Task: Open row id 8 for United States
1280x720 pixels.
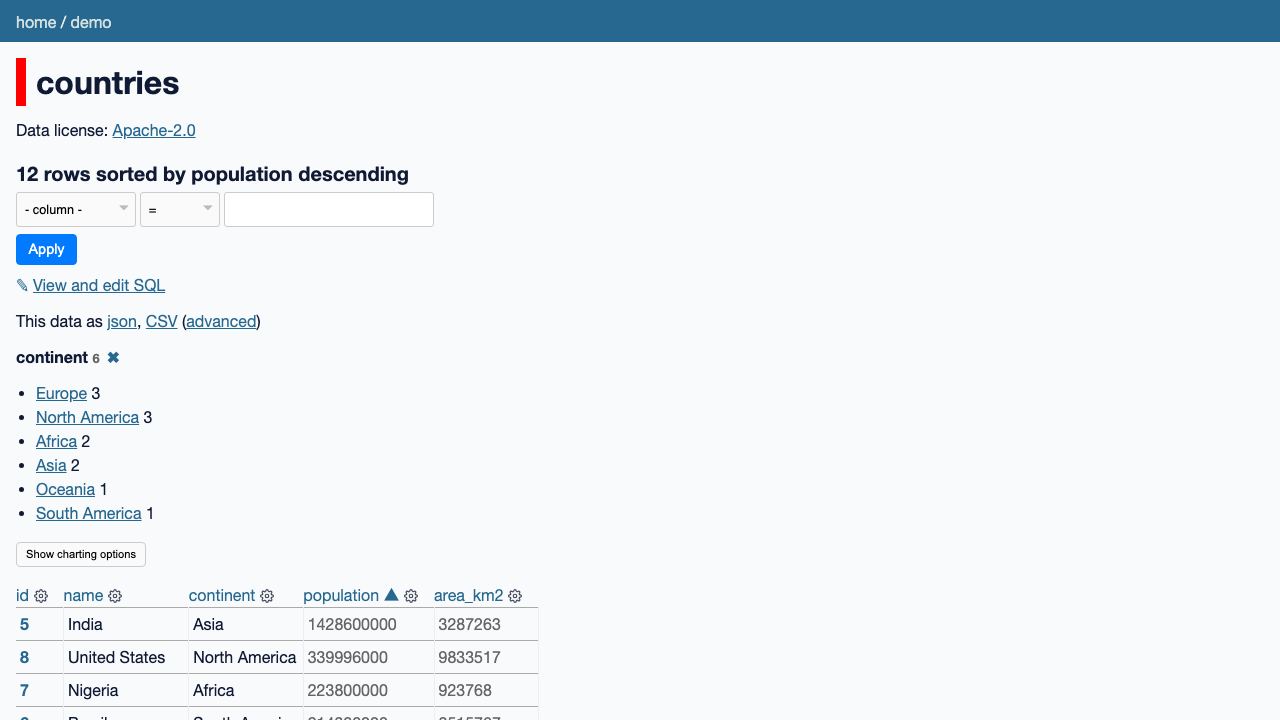Action: [24, 657]
